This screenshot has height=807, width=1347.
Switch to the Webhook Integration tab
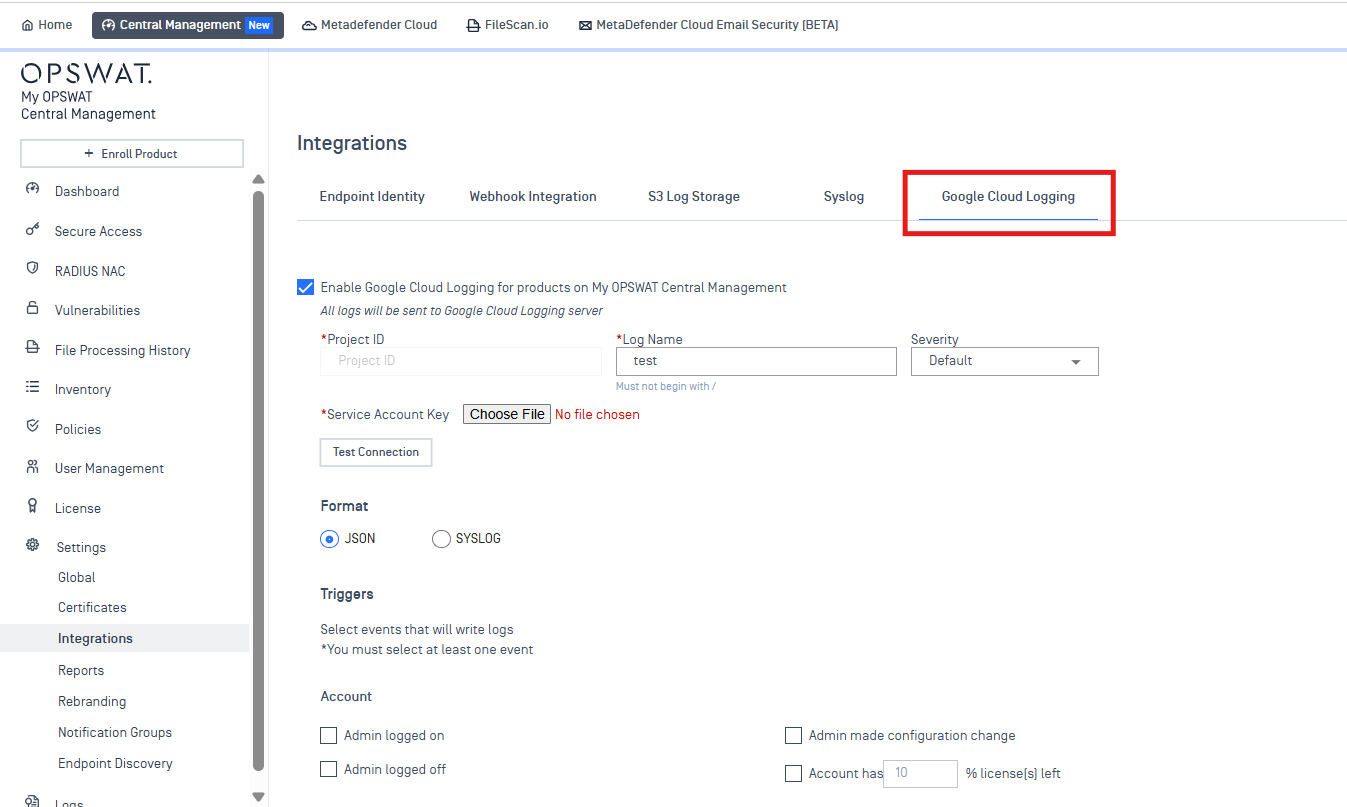tap(533, 197)
